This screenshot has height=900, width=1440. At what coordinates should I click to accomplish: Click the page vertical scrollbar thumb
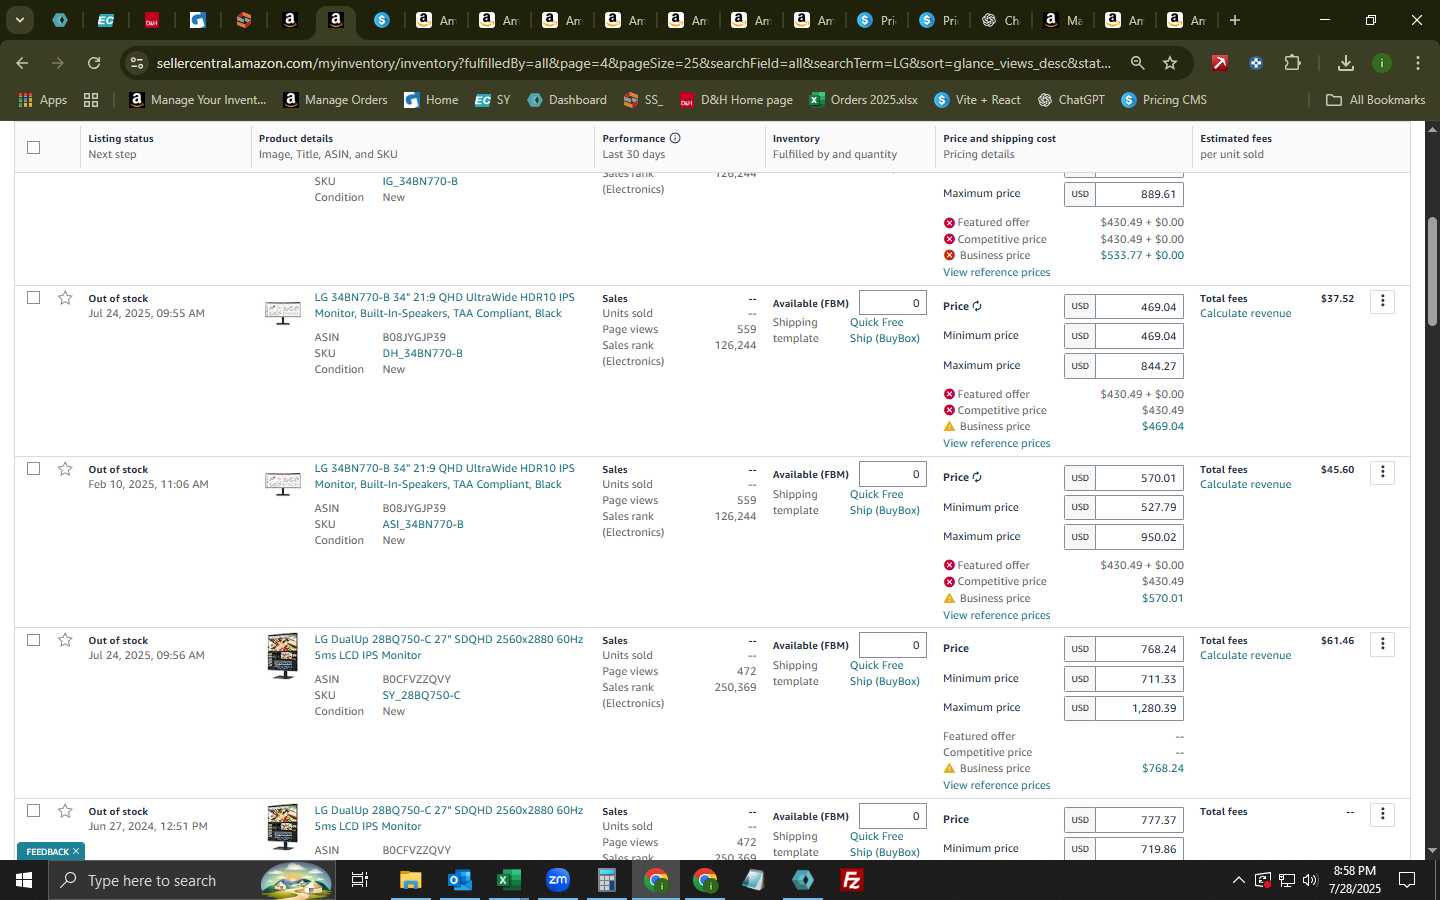(1432, 270)
